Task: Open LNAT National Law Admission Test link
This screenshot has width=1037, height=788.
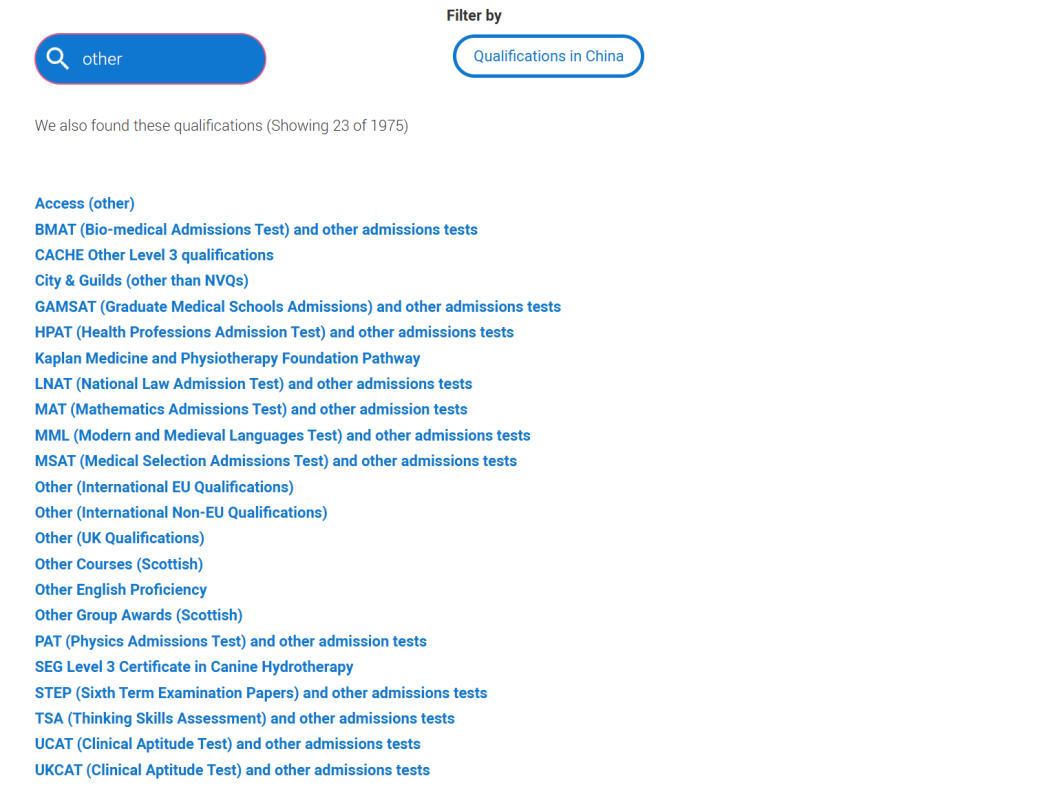Action: click(x=253, y=384)
